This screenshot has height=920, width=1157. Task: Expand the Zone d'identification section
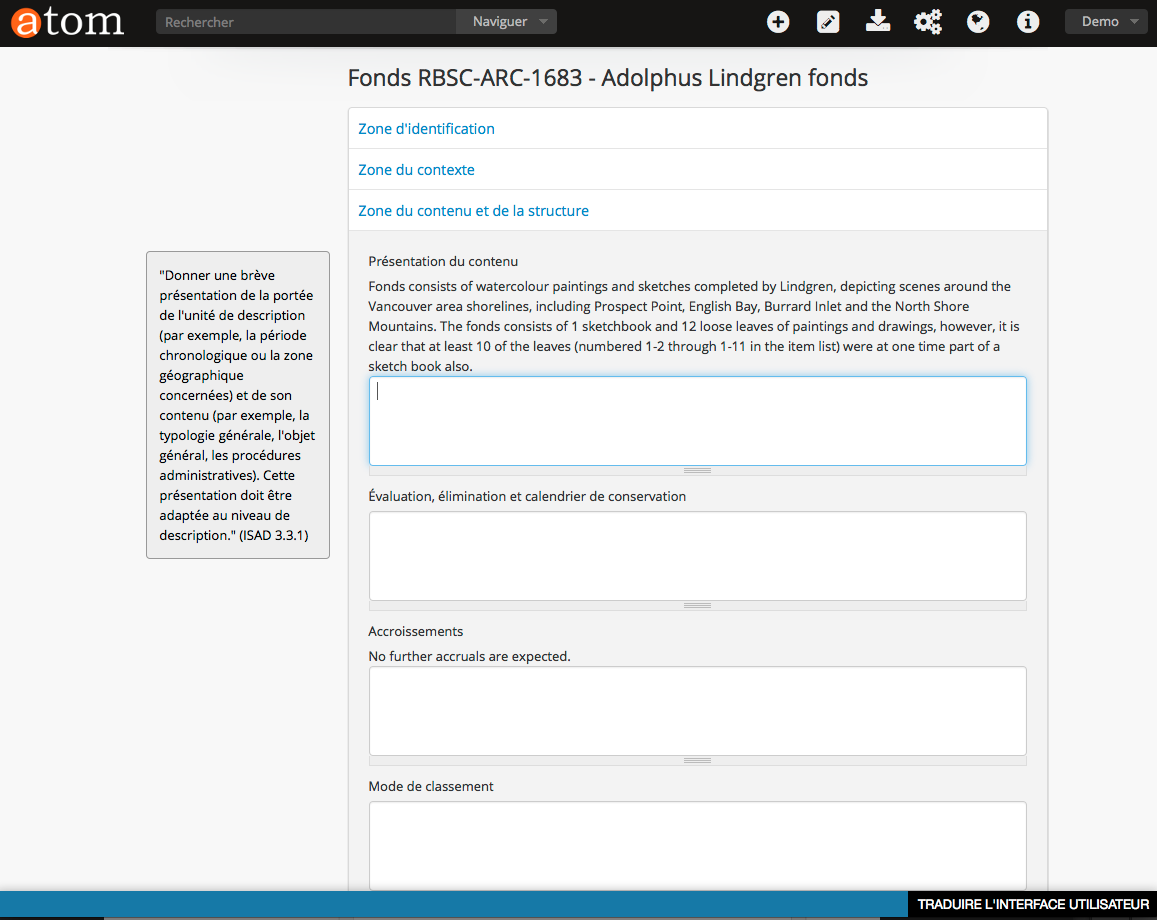pyautogui.click(x=427, y=129)
